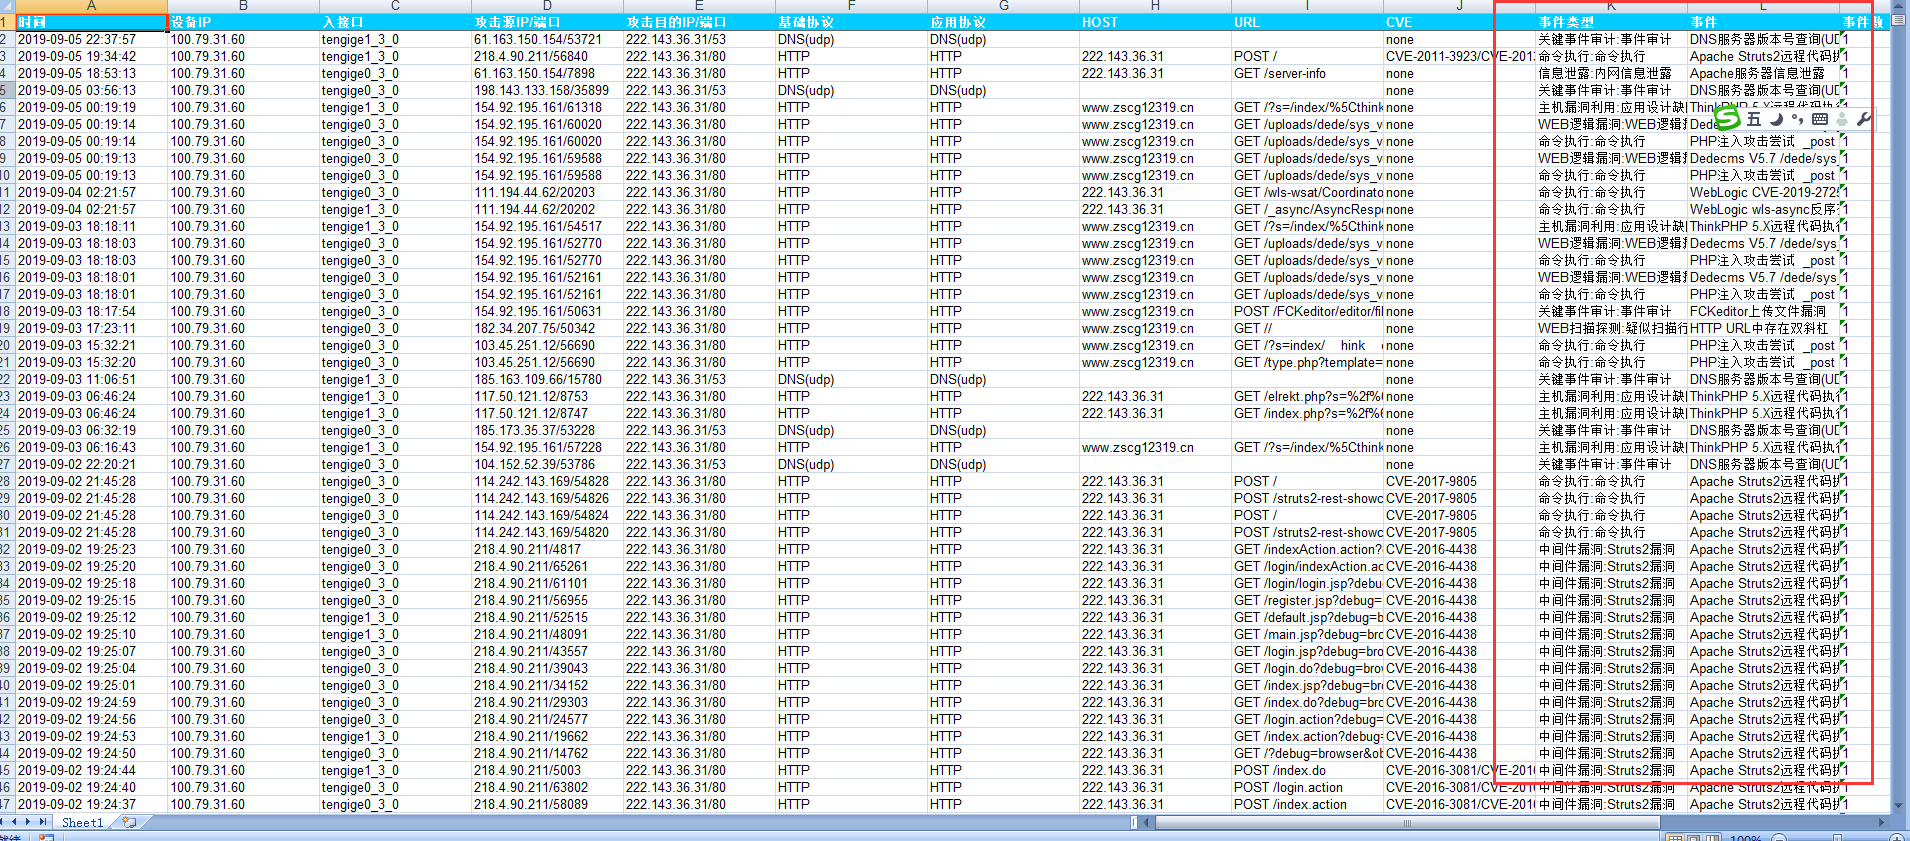This screenshot has height=841, width=1910.
Task: Click the horizontal scrollbar thumb
Action: pyautogui.click(x=1408, y=823)
